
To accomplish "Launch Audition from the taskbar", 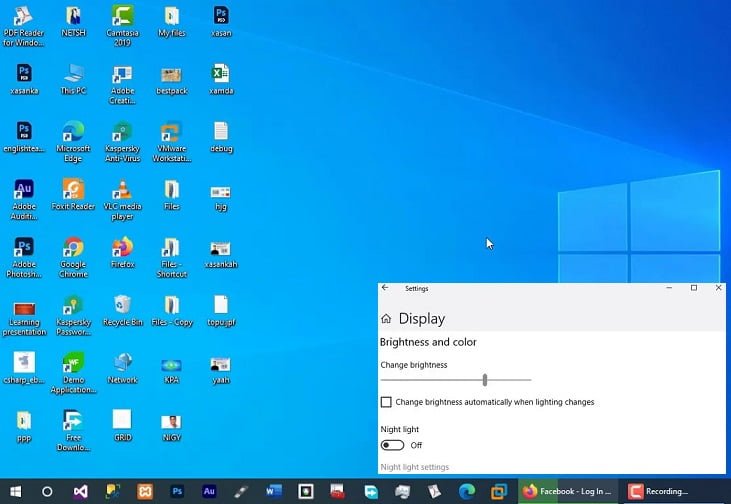I will point(209,491).
